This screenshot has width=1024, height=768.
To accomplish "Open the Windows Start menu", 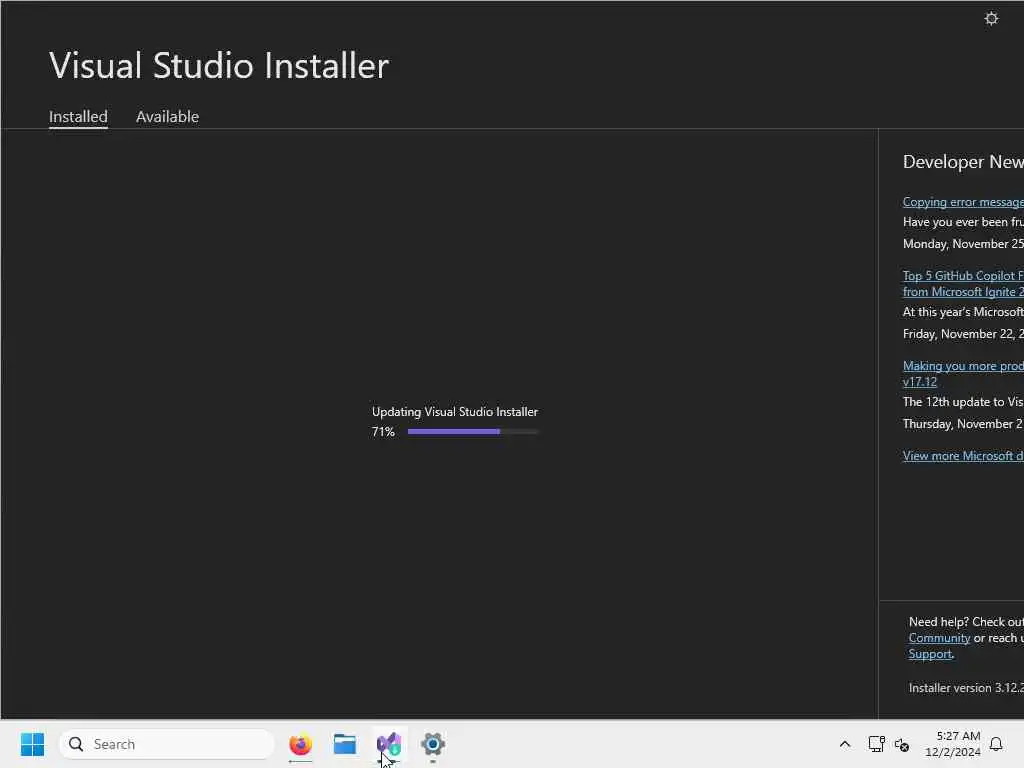I will coord(32,744).
